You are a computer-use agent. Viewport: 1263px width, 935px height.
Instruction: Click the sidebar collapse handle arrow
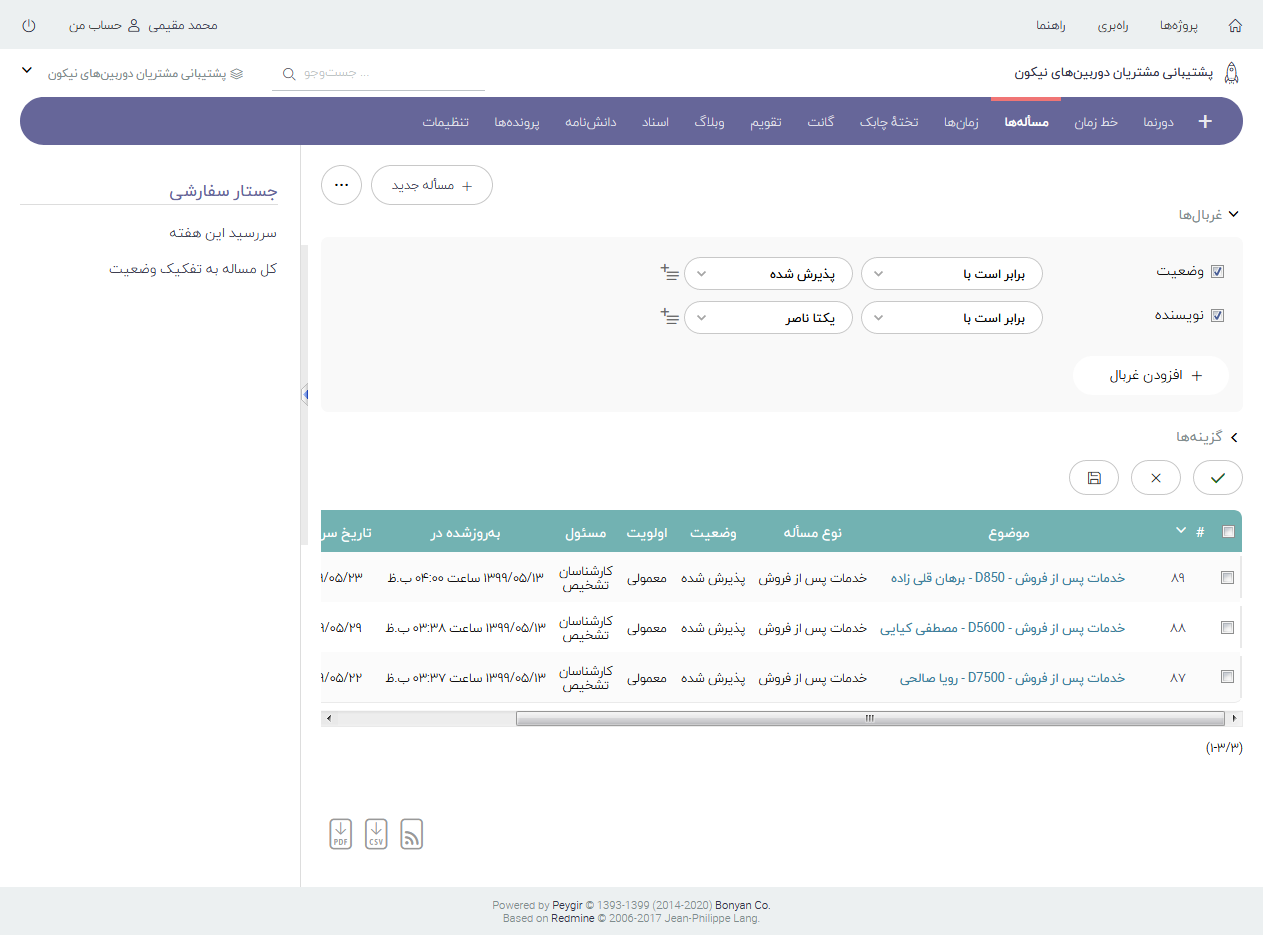tap(304, 395)
